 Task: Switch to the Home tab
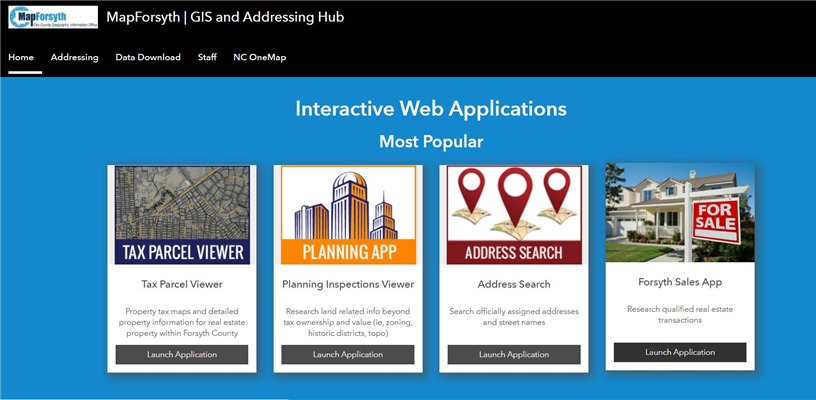coord(21,57)
